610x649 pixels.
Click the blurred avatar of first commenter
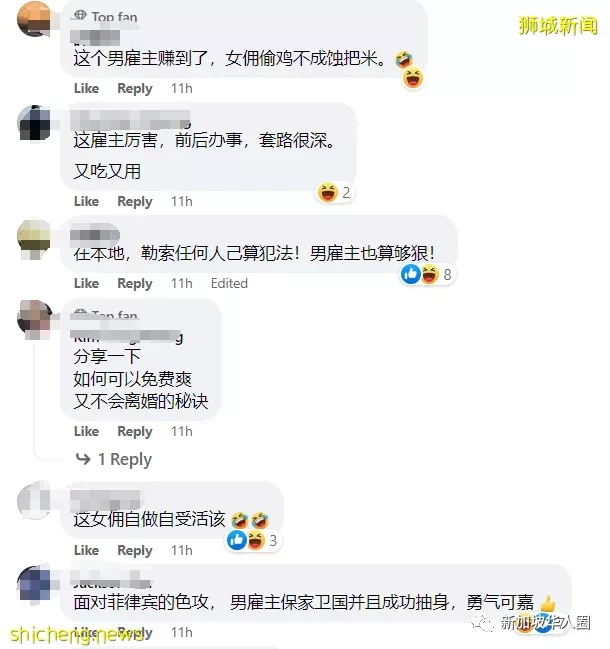34,18
